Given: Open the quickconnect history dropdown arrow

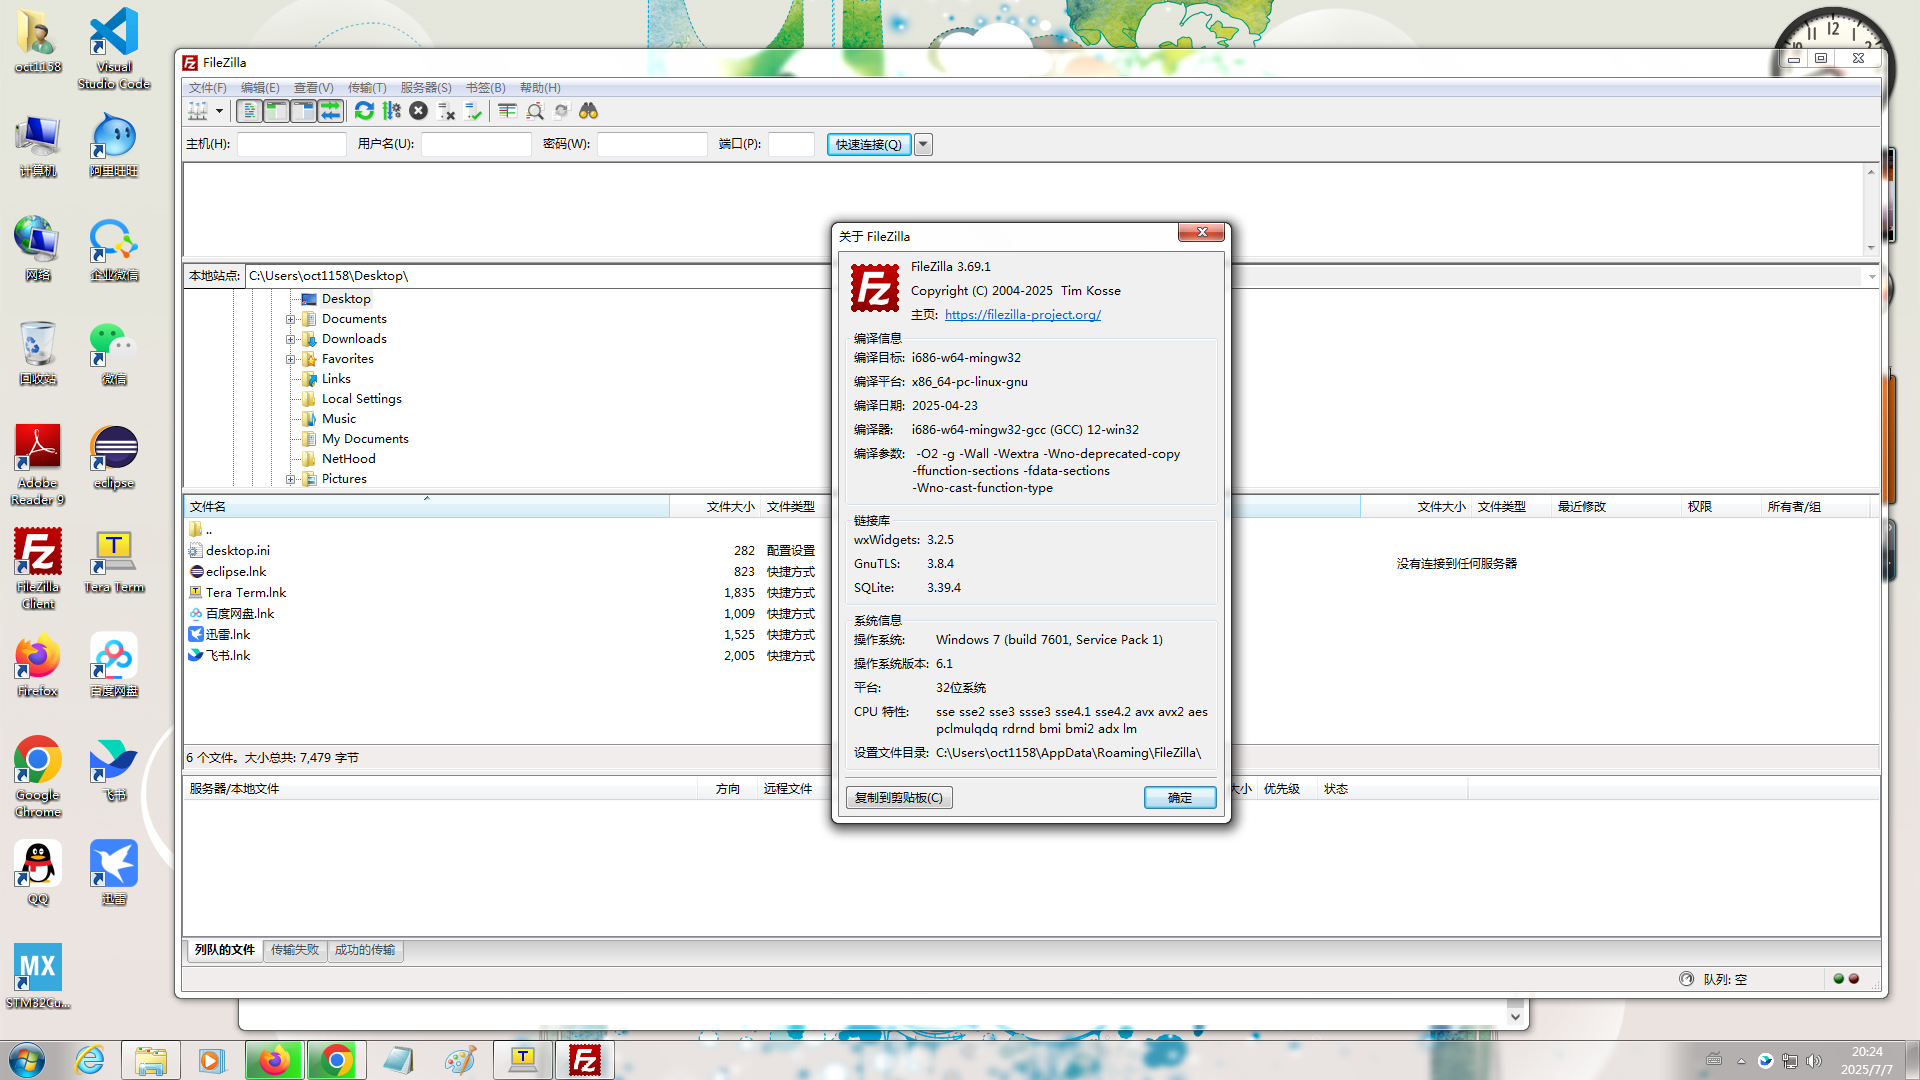Looking at the screenshot, I should point(923,144).
